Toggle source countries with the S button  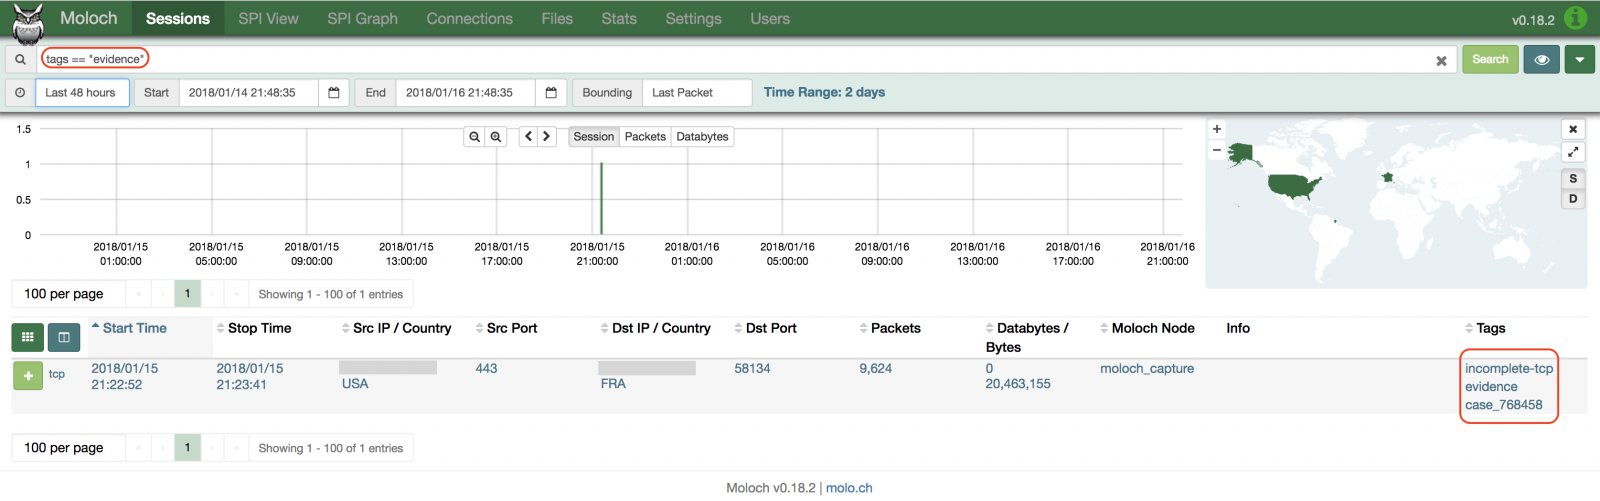(x=1573, y=178)
